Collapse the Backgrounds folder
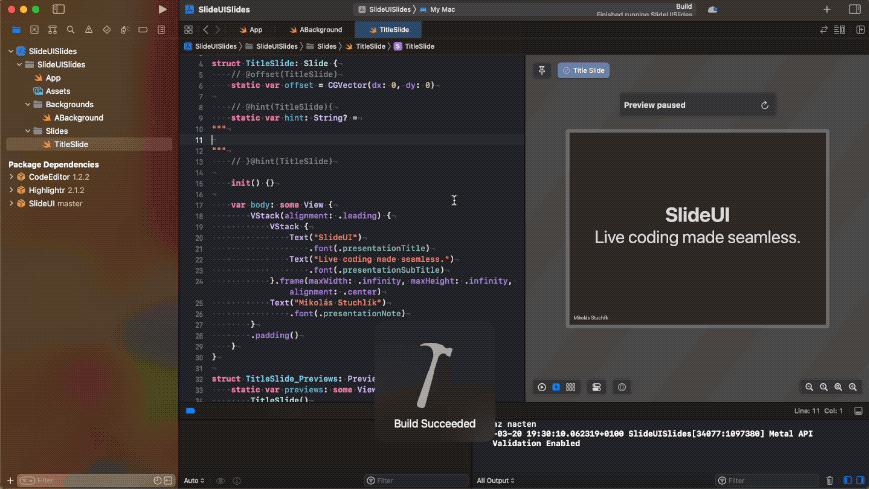This screenshot has height=489, width=869. click(x=28, y=104)
